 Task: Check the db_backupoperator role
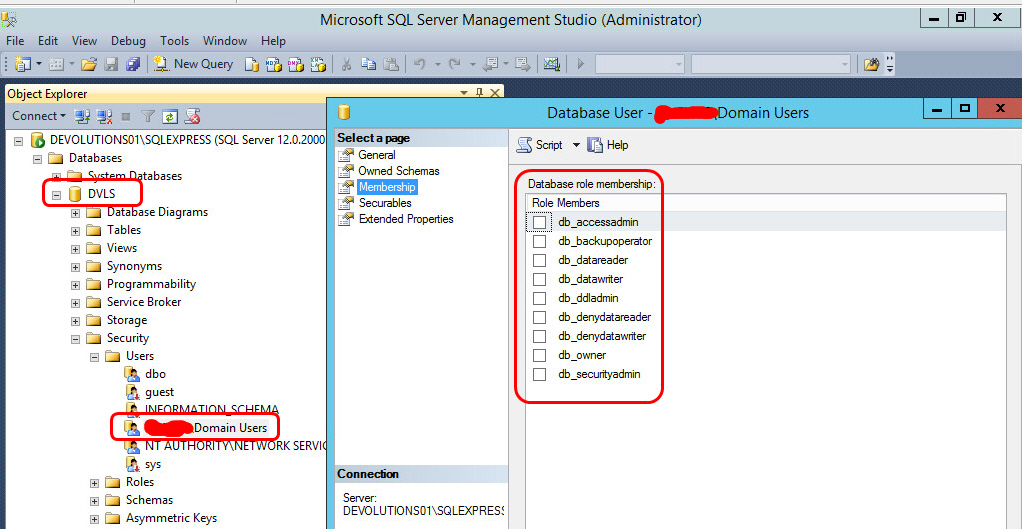coord(539,241)
